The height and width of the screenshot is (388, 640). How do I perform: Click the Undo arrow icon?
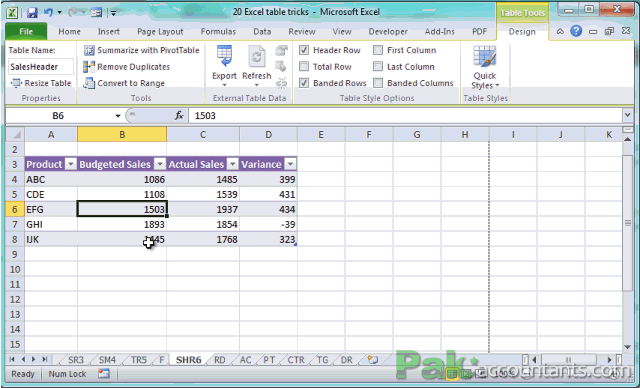click(48, 12)
